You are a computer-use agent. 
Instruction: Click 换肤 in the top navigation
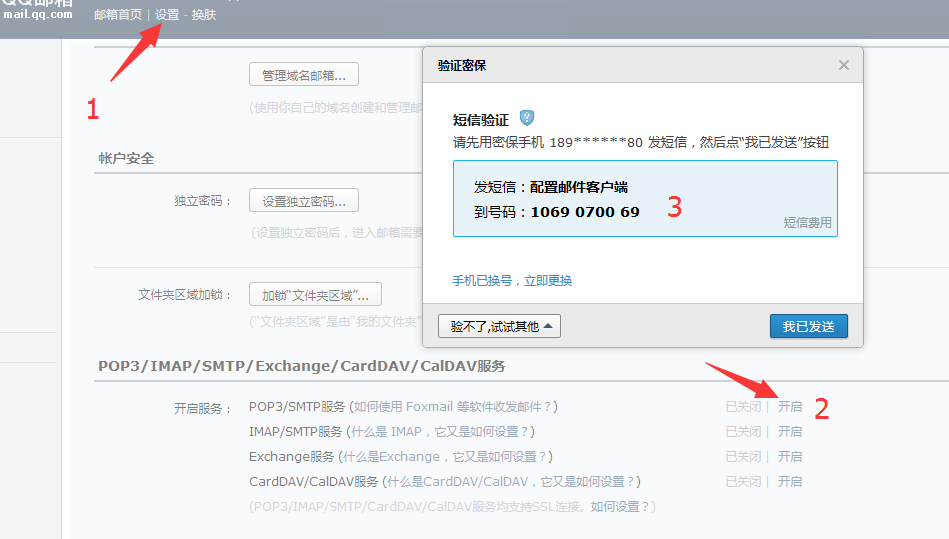203,15
